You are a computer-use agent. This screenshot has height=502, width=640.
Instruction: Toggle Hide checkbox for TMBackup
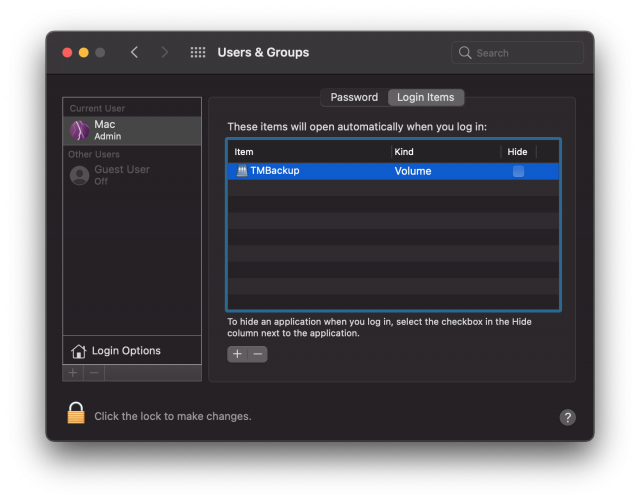click(x=518, y=171)
